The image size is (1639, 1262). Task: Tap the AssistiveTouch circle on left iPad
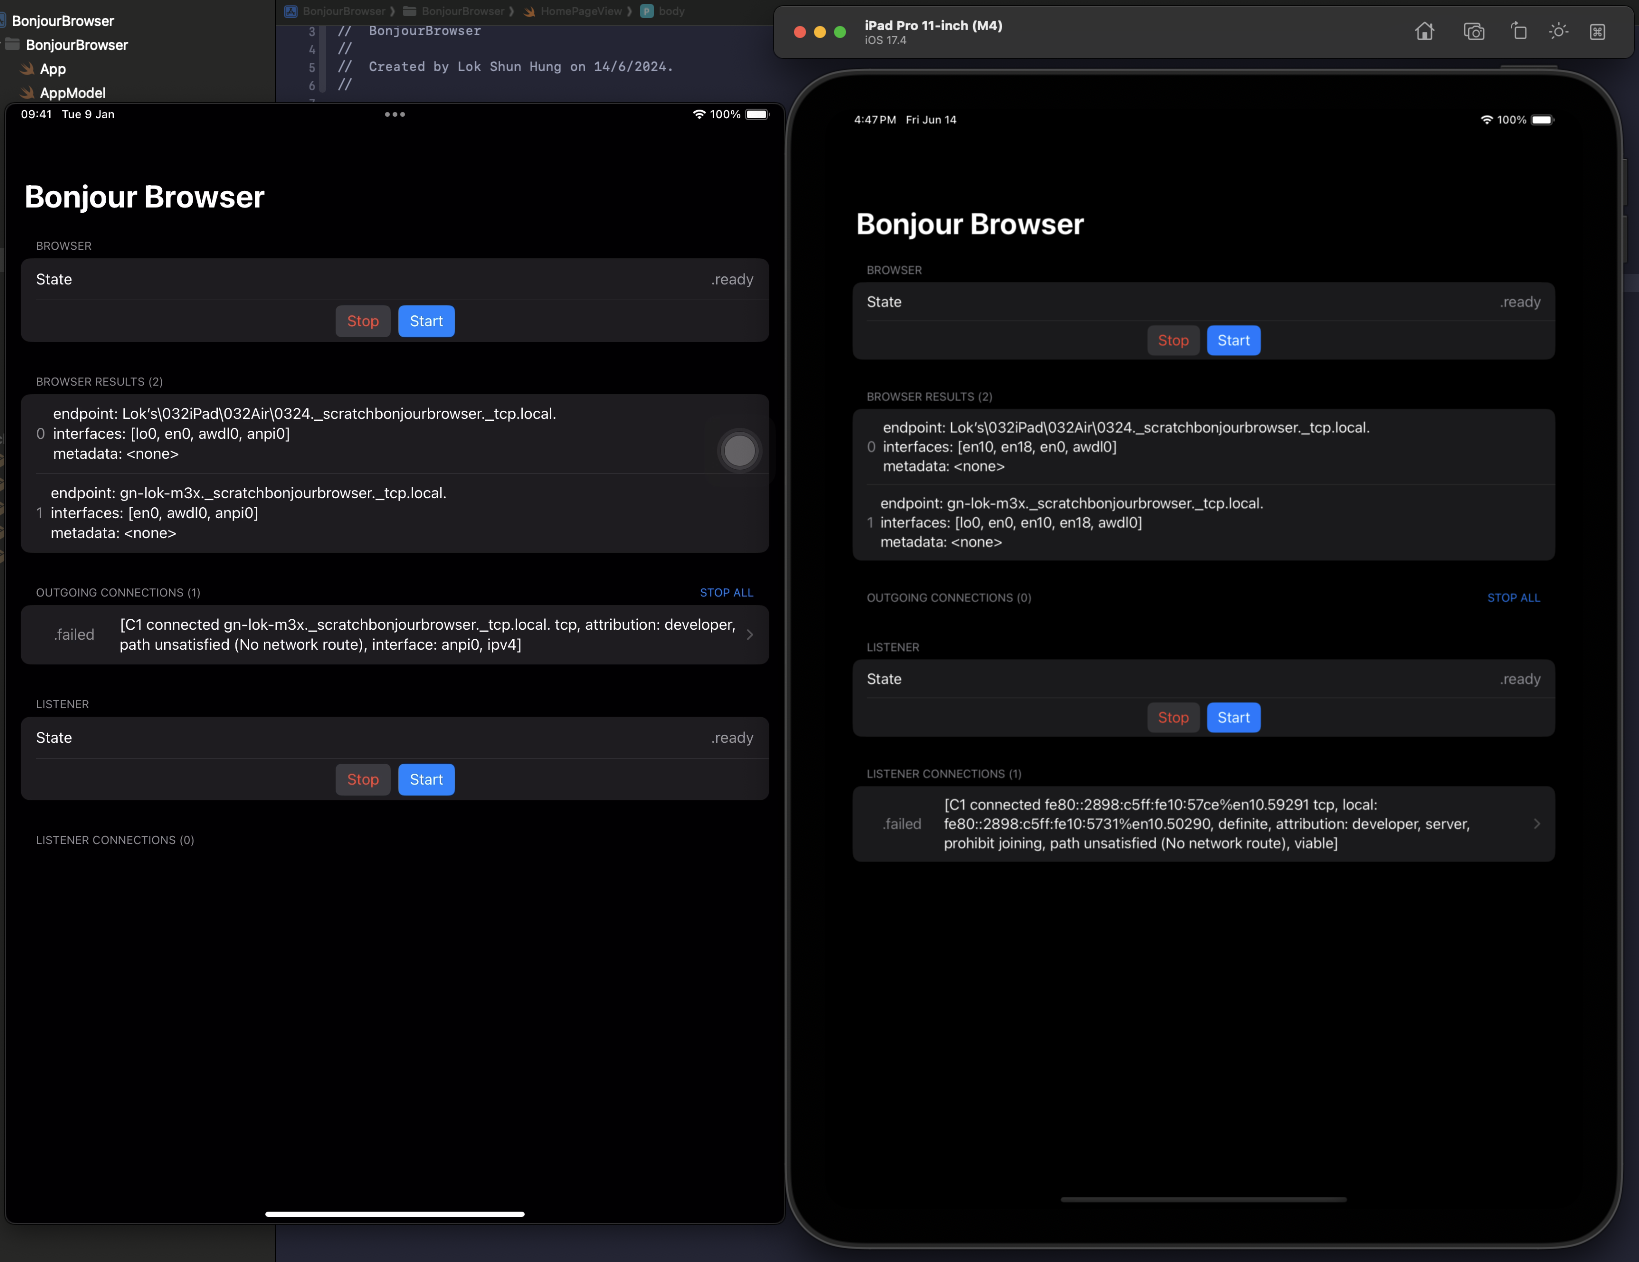tap(740, 451)
